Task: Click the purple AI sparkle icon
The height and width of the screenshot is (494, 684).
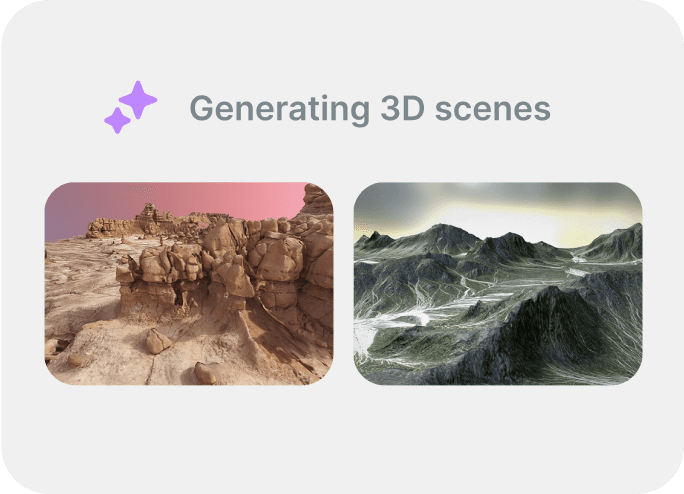Action: (130, 107)
